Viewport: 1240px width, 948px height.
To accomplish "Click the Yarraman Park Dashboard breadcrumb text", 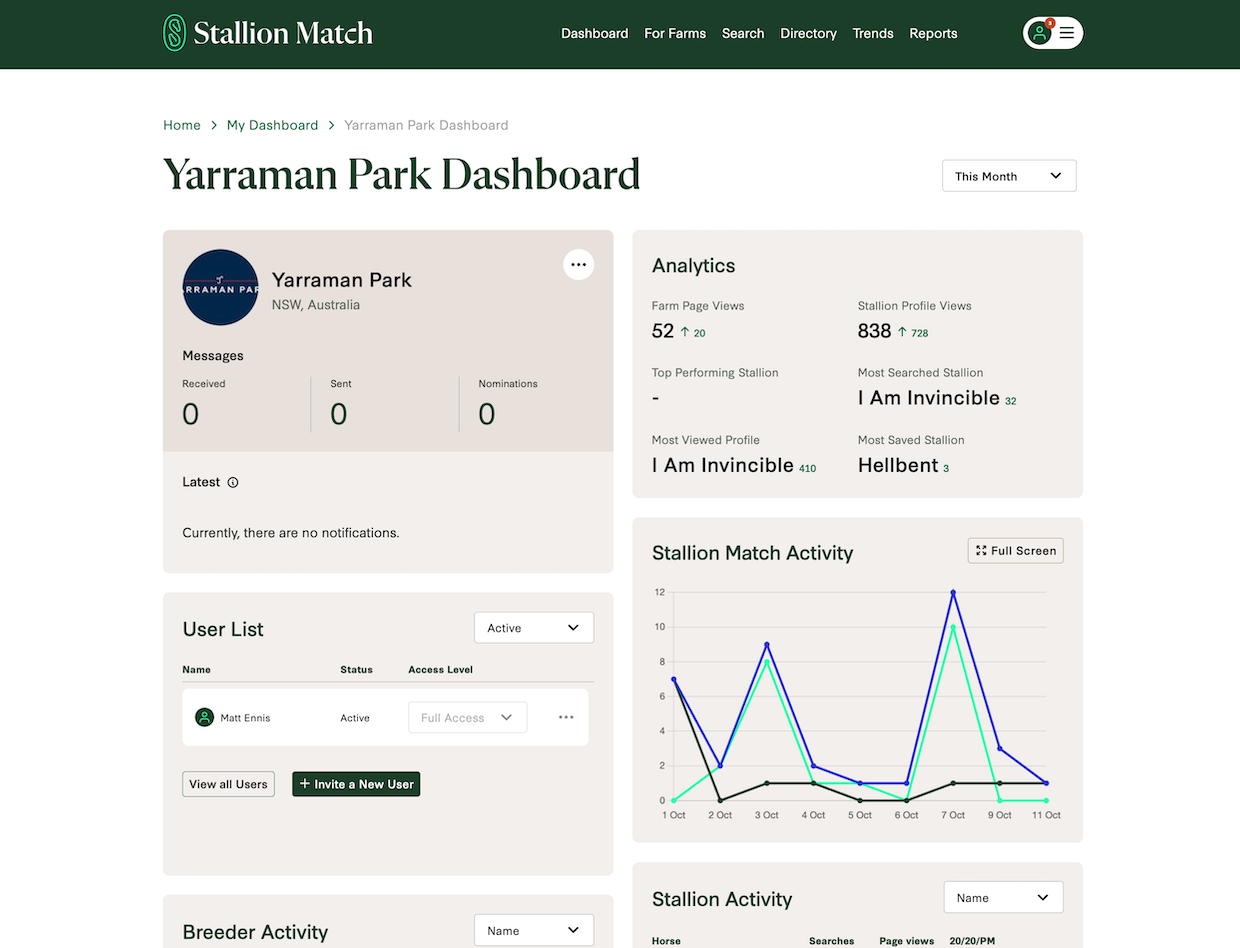I will (426, 125).
